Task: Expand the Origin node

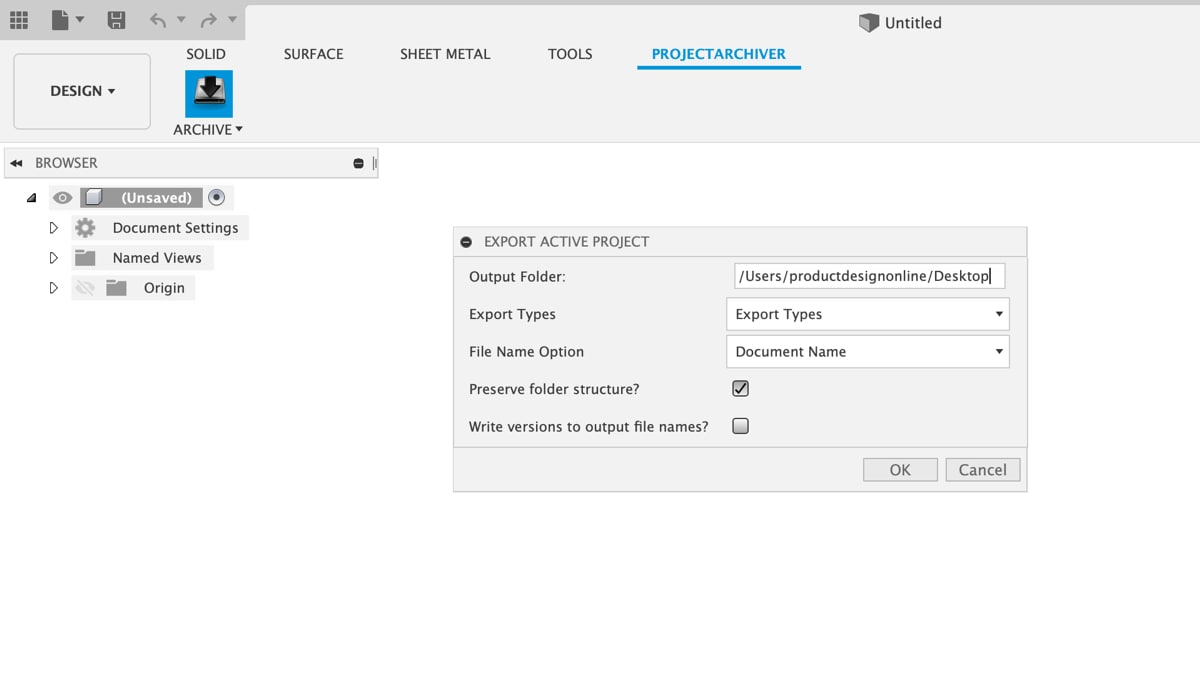Action: 54,288
